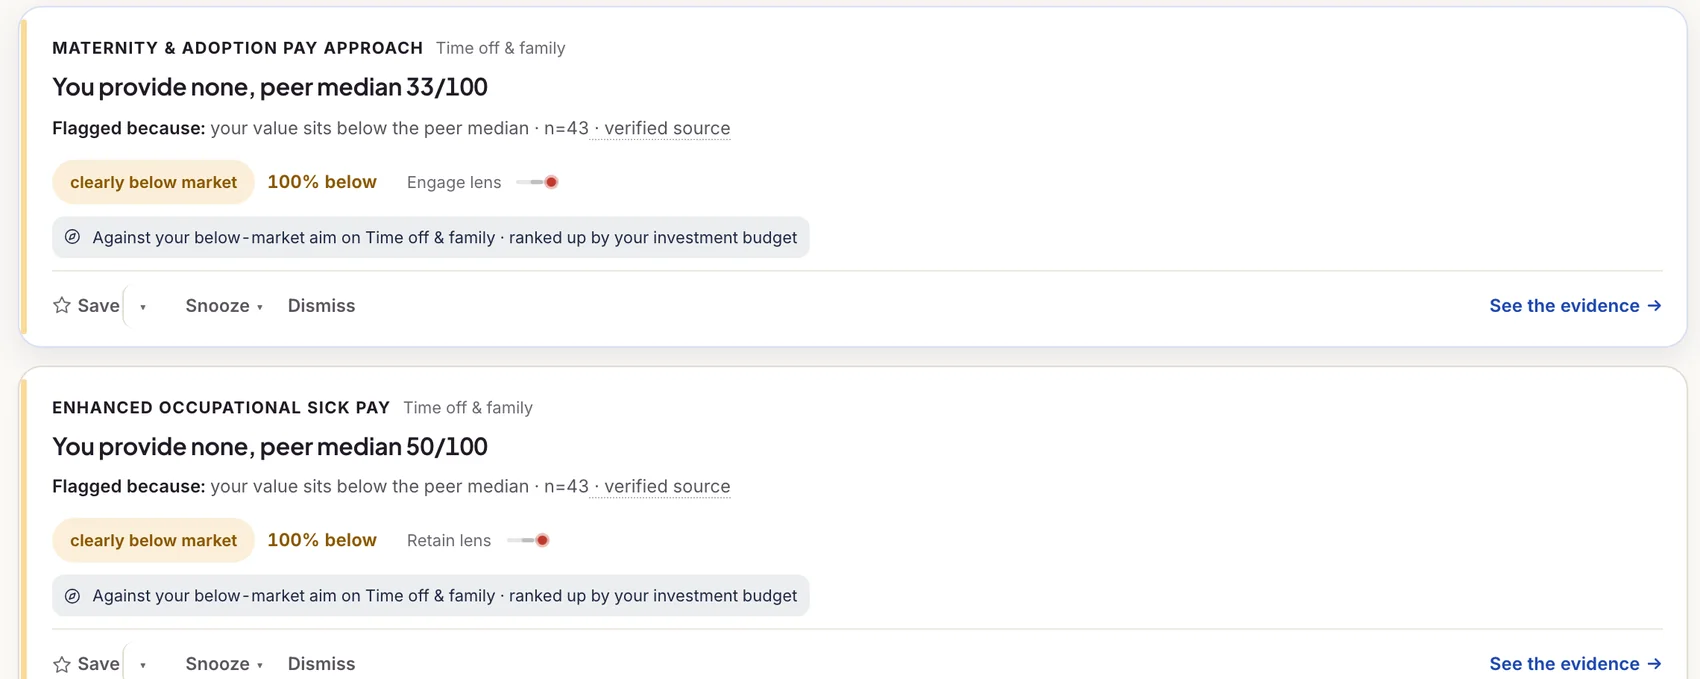Screen dimensions: 1700x679
Task: Click 'clearly below market' badge on Sick Pay card
Action: click(x=153, y=540)
